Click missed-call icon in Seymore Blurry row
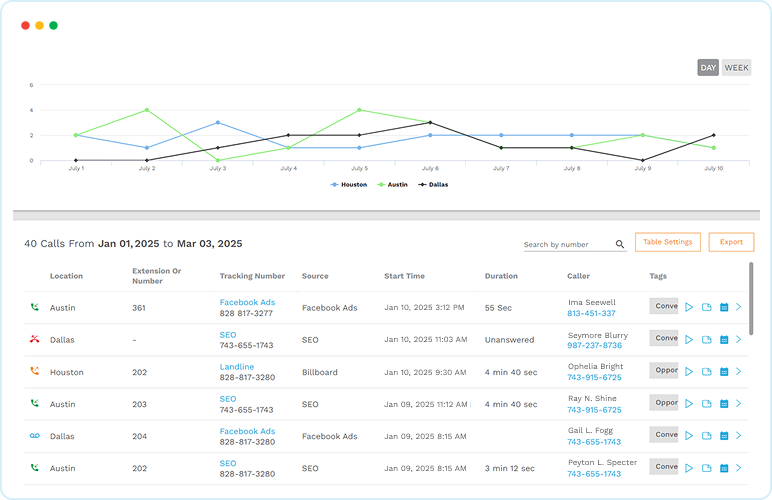Viewport: 772px width, 500px height. (34, 339)
